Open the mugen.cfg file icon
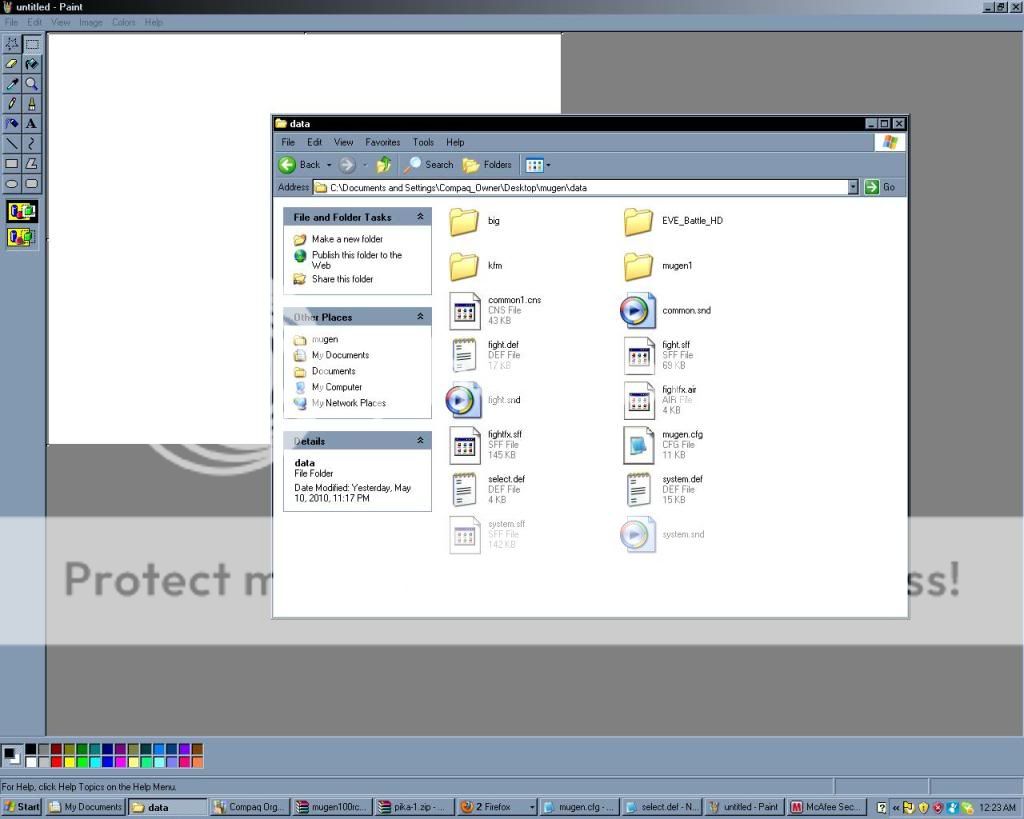The height and width of the screenshot is (819, 1024). point(638,445)
